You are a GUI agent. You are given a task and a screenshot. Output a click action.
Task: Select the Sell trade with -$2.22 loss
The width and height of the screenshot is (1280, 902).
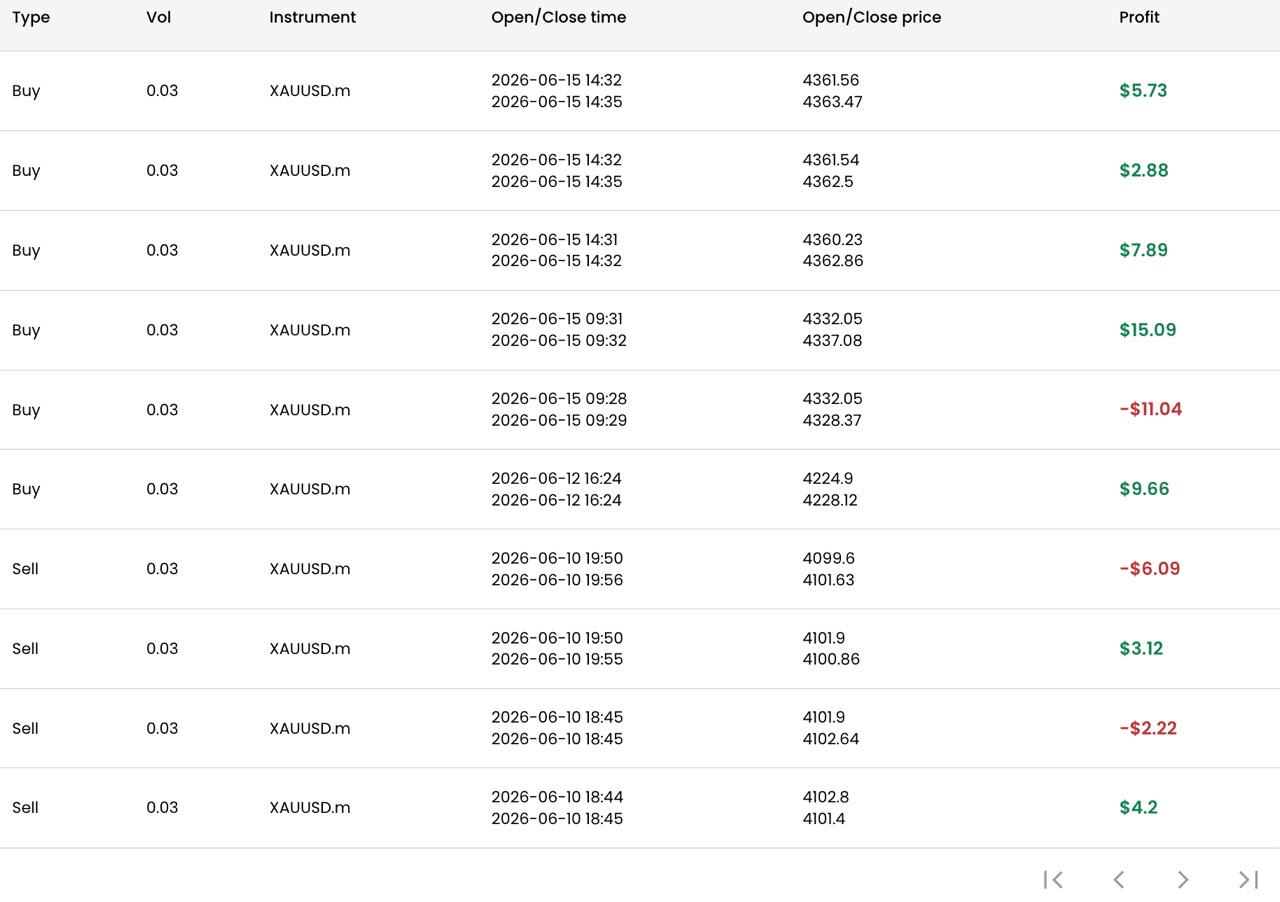pyautogui.click(x=640, y=728)
